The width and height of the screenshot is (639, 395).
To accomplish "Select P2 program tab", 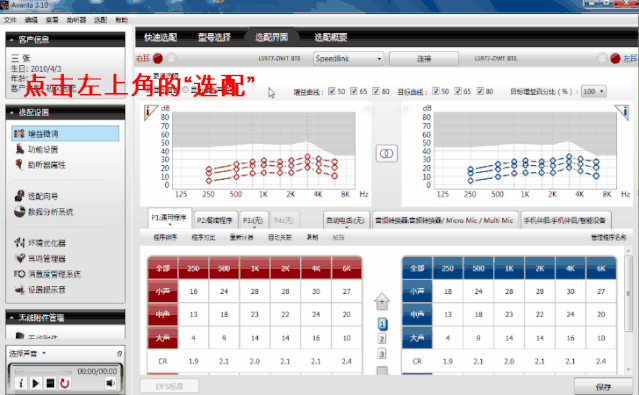I will [215, 220].
